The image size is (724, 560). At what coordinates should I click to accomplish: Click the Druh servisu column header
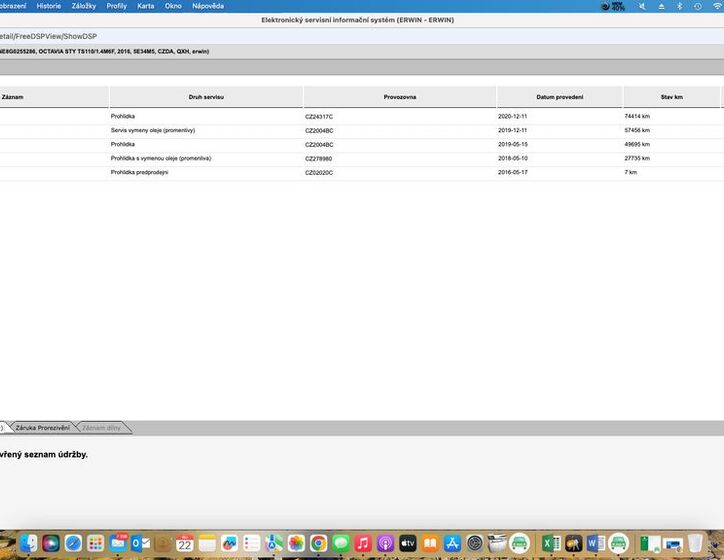pos(206,97)
